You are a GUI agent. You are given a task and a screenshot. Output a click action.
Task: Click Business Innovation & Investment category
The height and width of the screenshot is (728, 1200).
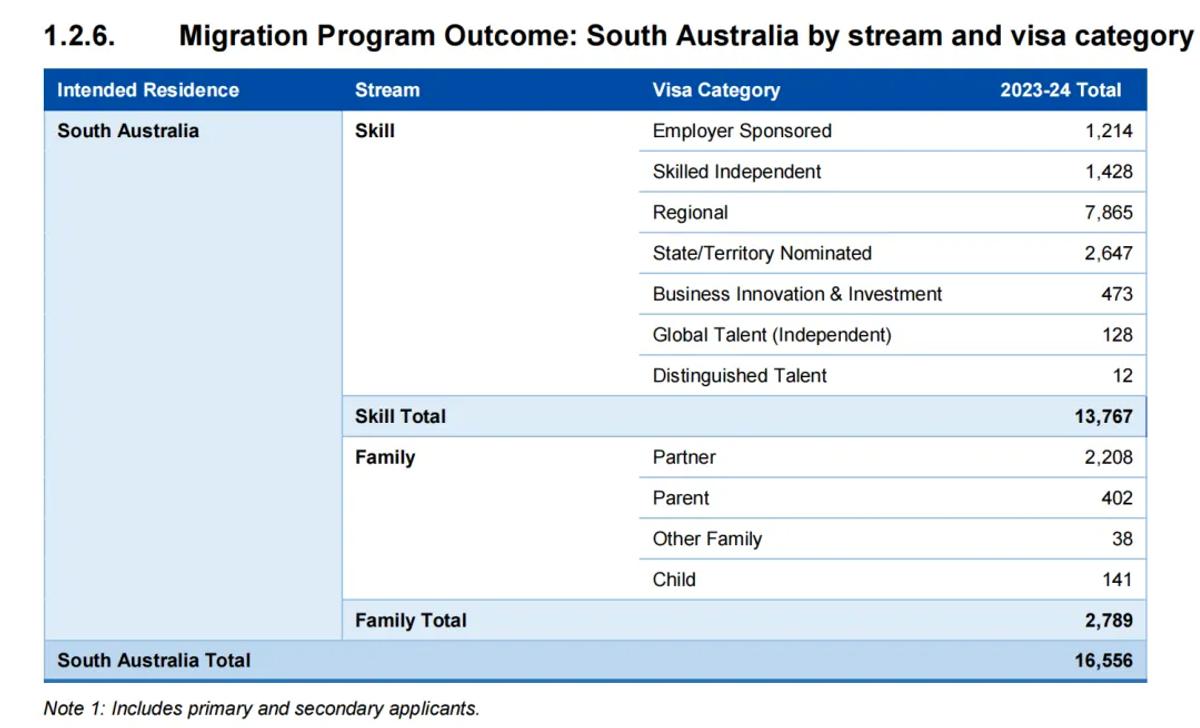coord(797,294)
